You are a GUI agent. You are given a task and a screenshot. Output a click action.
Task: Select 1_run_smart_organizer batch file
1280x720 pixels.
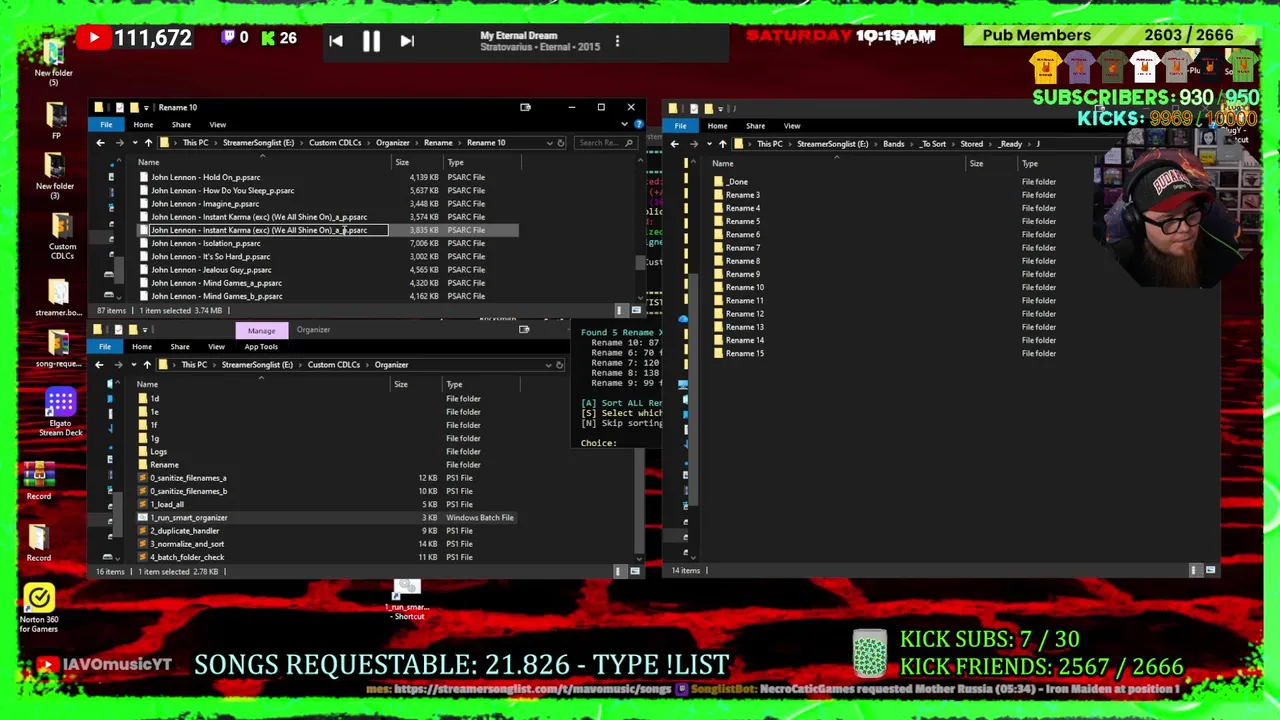(189, 518)
